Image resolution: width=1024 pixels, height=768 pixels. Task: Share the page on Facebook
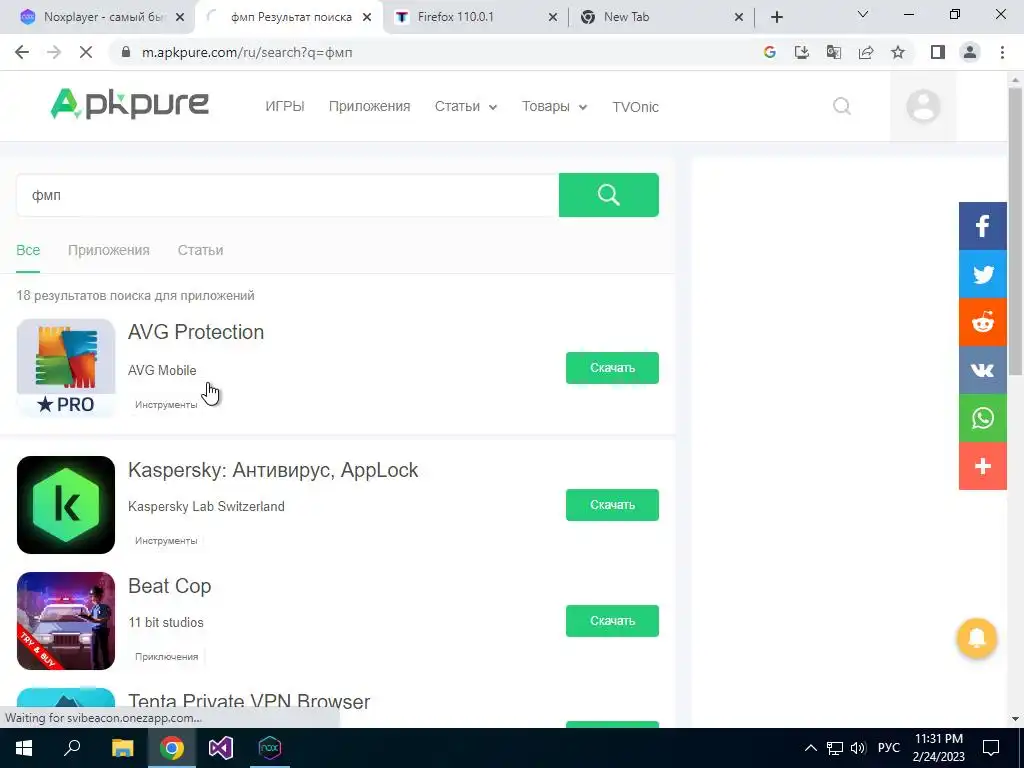tap(982, 226)
